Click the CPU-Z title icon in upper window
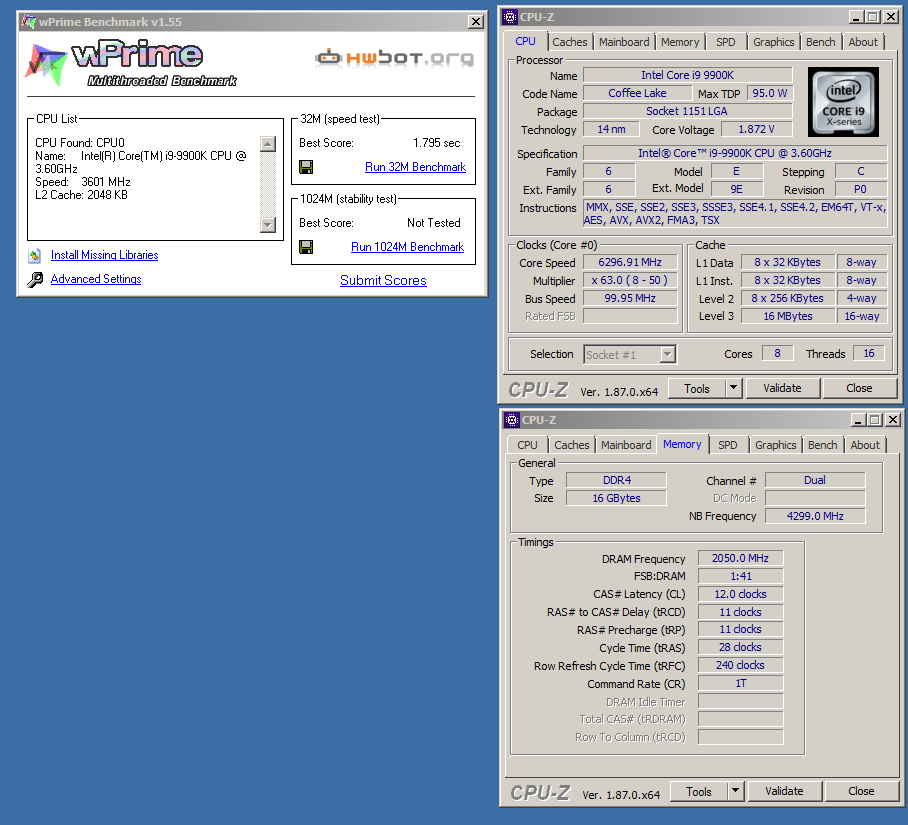This screenshot has height=825, width=908. [x=510, y=17]
